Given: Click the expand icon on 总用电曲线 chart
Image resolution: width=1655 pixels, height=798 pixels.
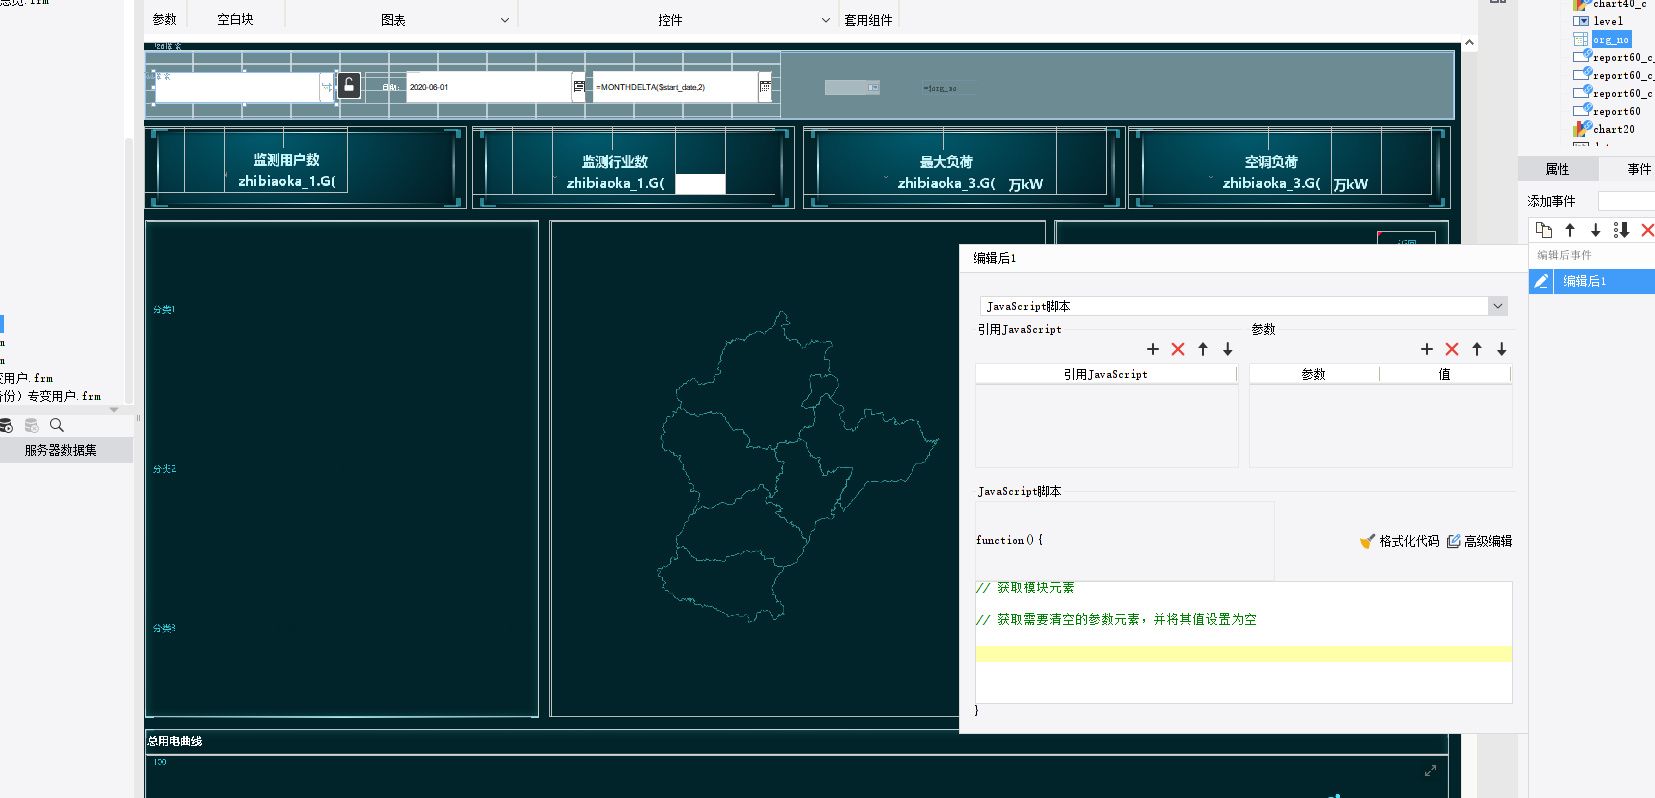Looking at the screenshot, I should click(1430, 770).
